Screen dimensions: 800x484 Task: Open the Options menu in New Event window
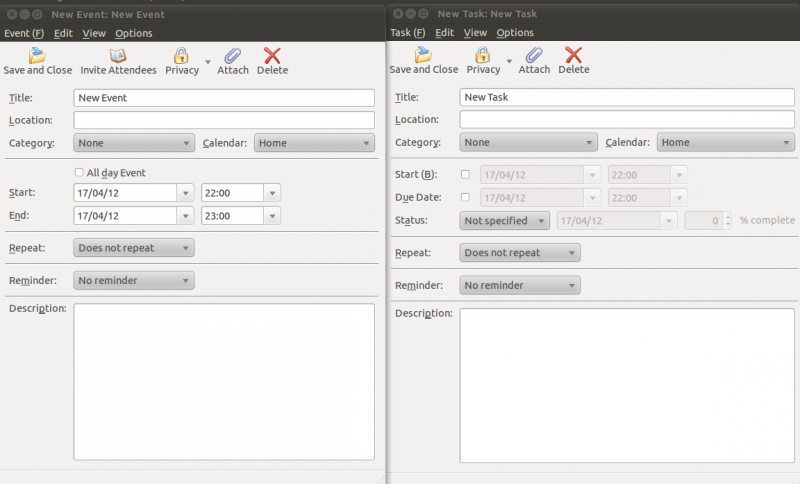[x=133, y=33]
